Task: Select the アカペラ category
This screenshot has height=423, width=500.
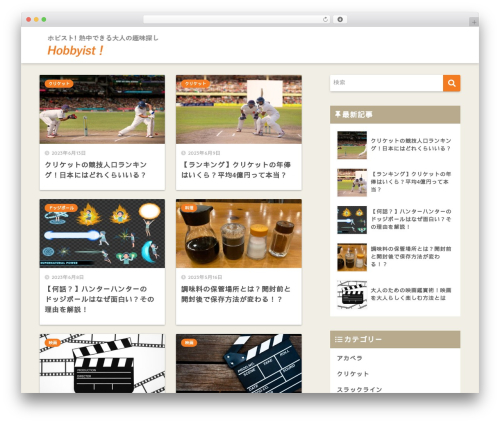Action: tap(349, 358)
